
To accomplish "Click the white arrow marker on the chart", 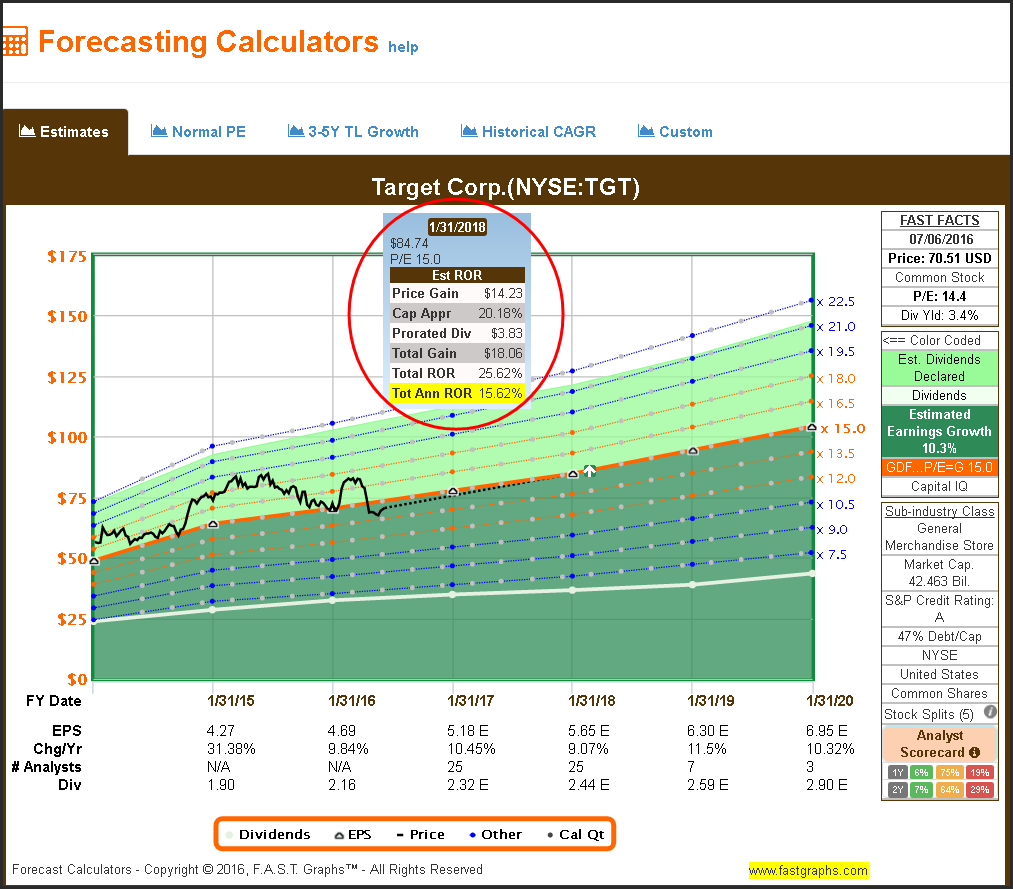I will click(590, 471).
